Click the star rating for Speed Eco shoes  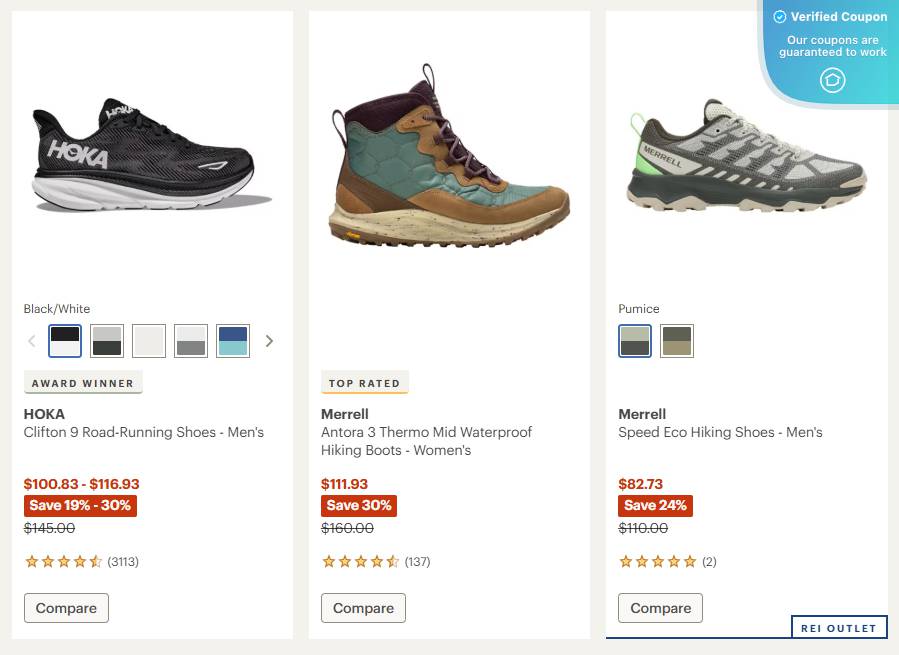659,561
